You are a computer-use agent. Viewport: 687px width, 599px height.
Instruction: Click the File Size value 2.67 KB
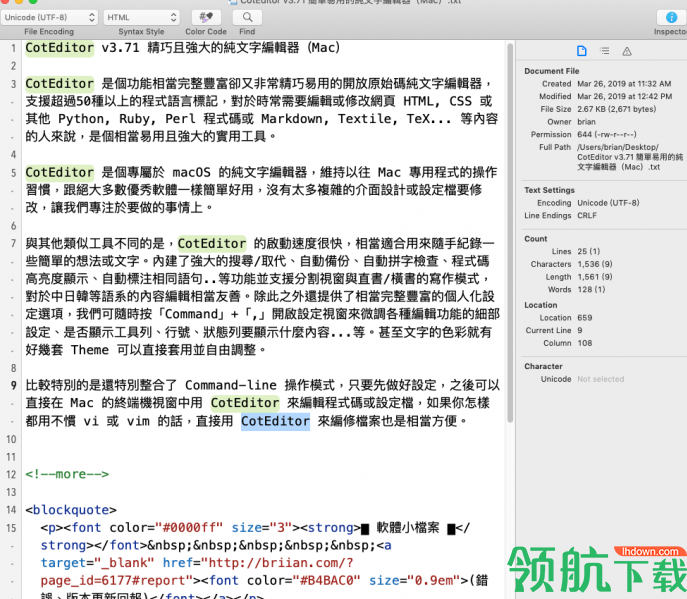616,109
